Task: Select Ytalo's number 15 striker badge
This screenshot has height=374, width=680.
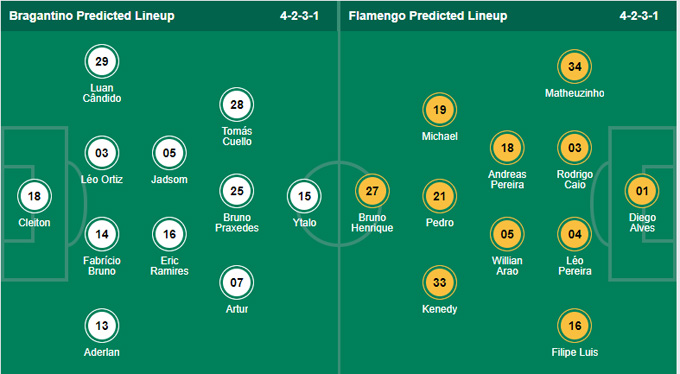Action: 304,196
